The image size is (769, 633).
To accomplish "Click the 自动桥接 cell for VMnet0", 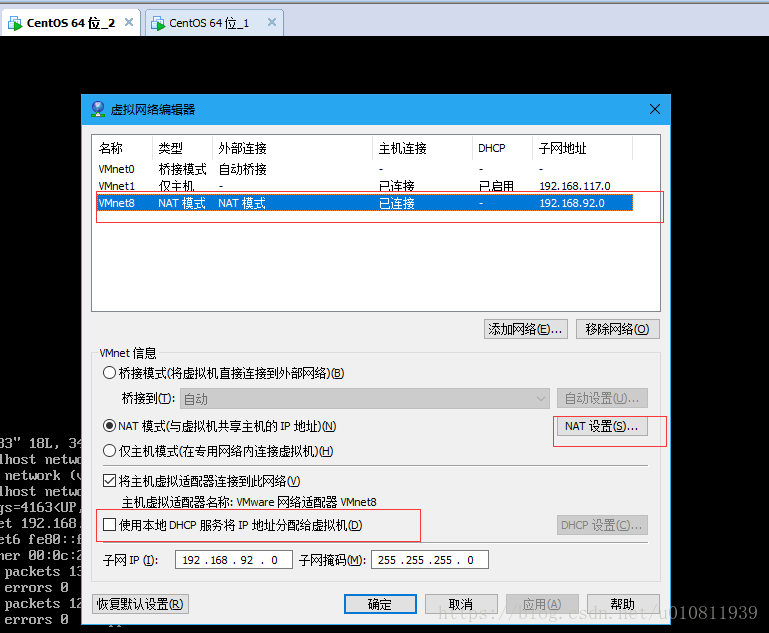I will (242, 169).
